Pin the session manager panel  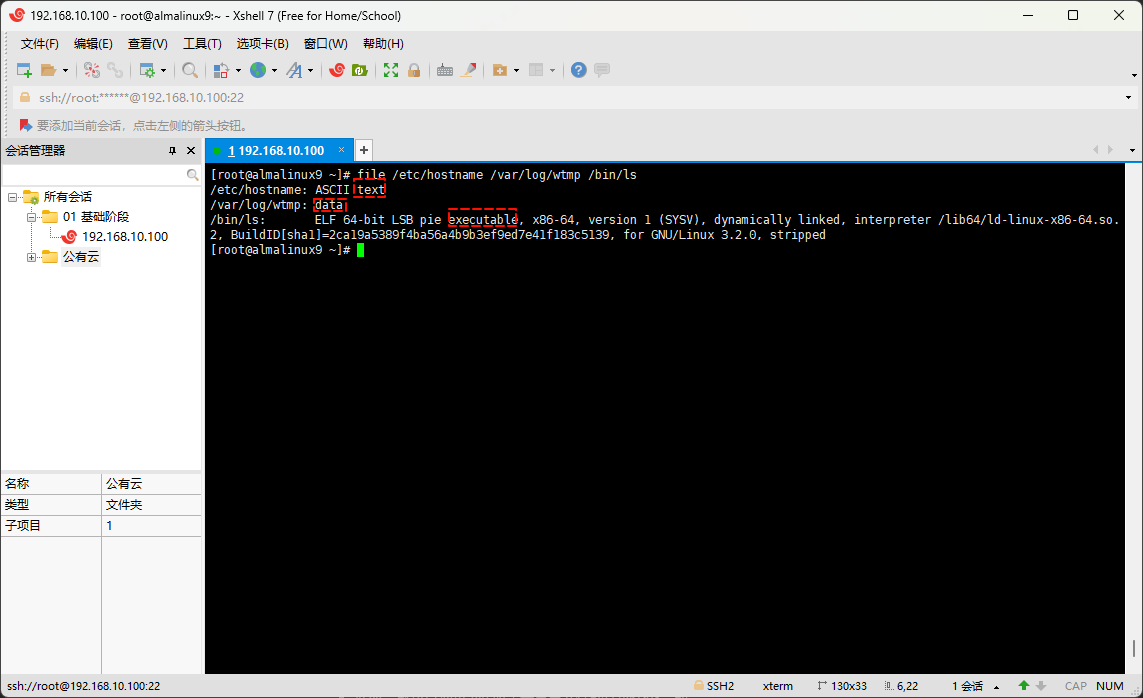pyautogui.click(x=172, y=150)
